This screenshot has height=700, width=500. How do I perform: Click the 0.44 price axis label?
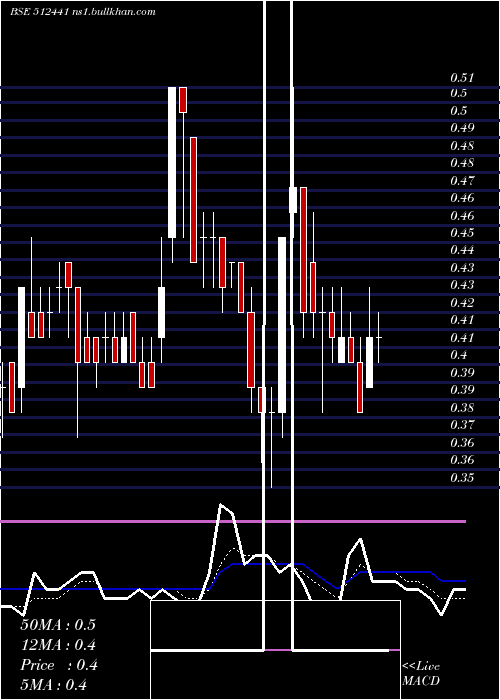pyautogui.click(x=462, y=250)
